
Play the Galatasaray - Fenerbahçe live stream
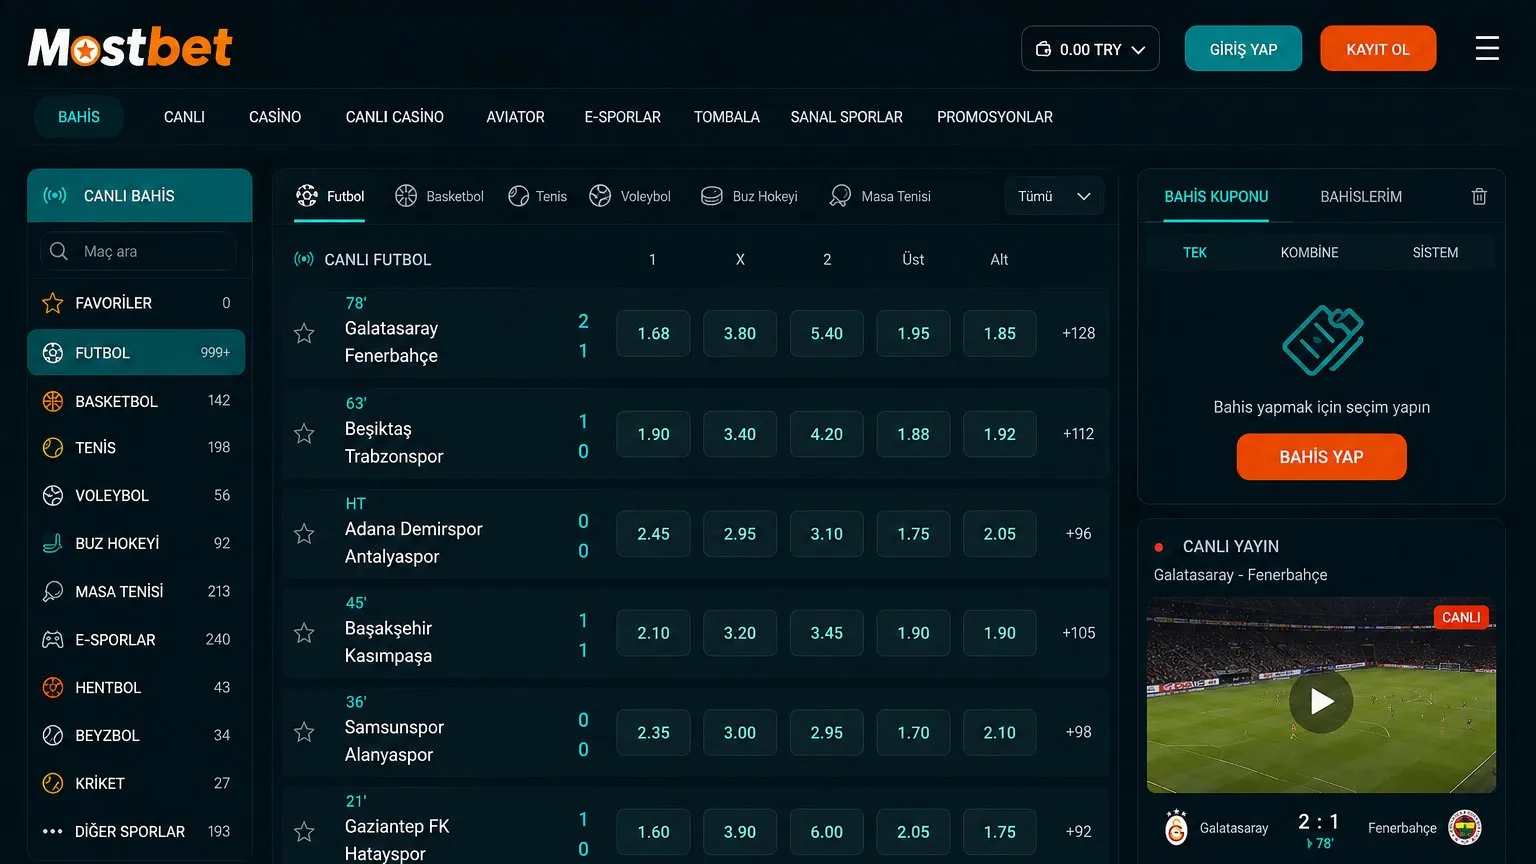pos(1321,701)
